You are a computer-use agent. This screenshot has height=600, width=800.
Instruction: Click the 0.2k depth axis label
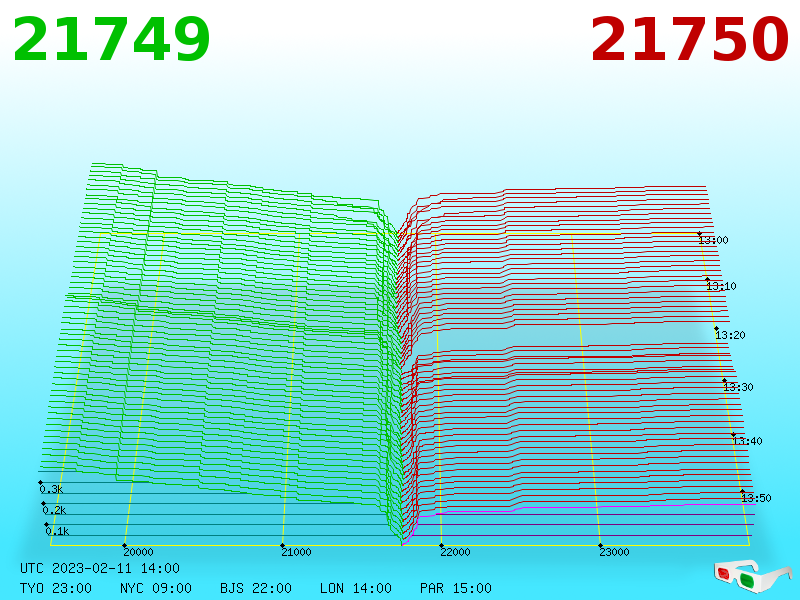pos(54,510)
